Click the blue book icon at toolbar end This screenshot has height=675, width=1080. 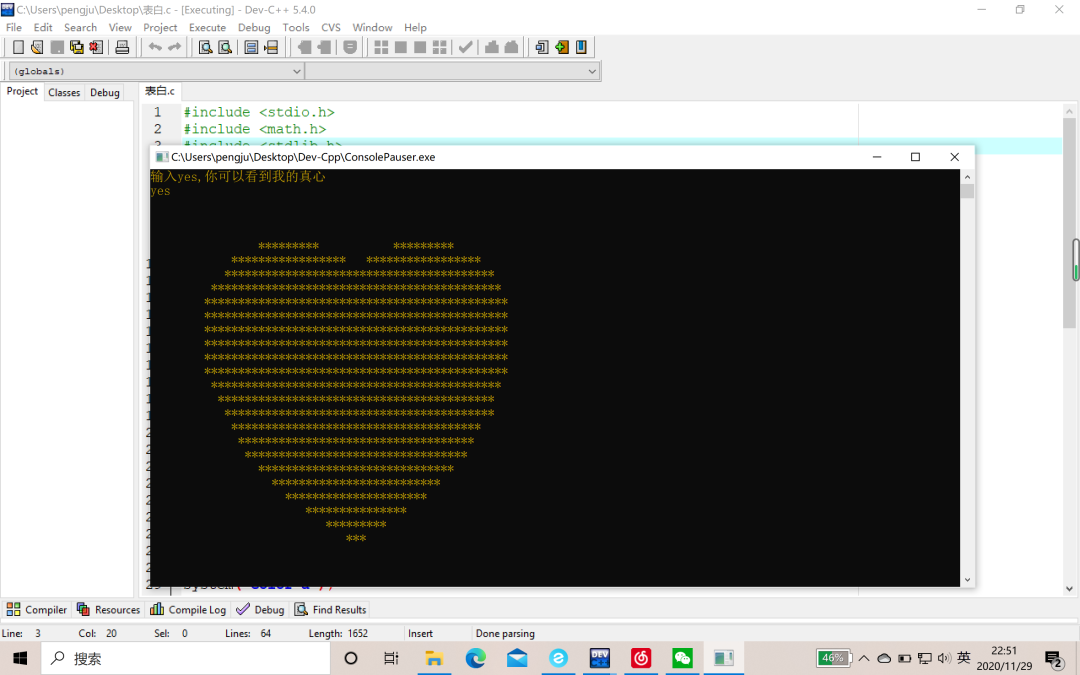point(581,47)
